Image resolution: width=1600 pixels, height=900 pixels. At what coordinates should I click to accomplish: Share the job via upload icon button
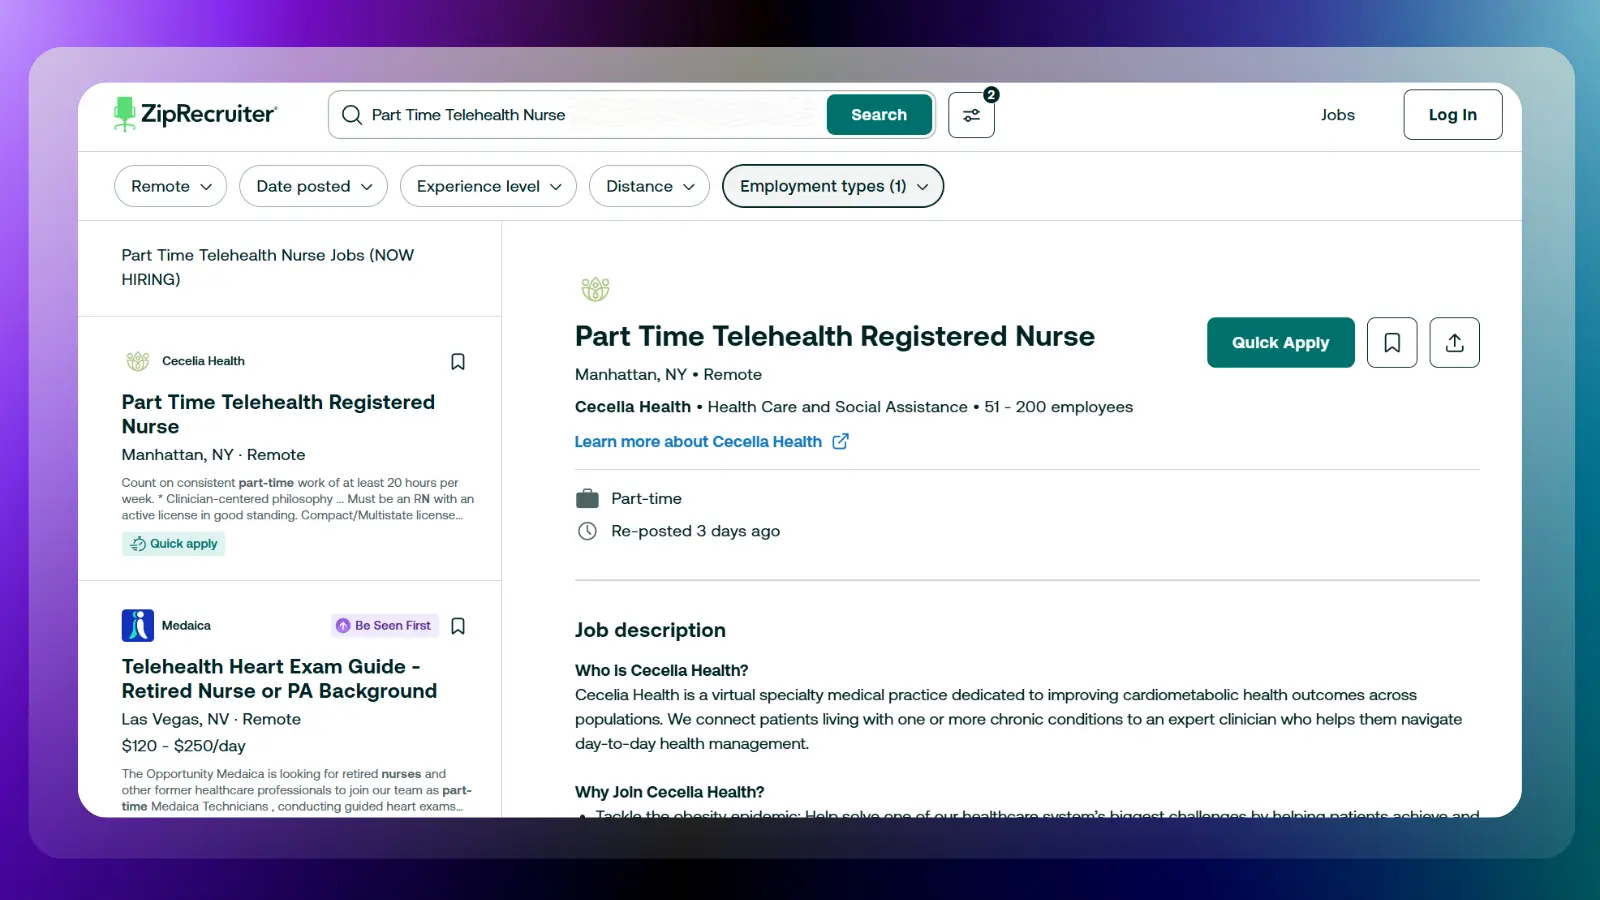pyautogui.click(x=1455, y=343)
